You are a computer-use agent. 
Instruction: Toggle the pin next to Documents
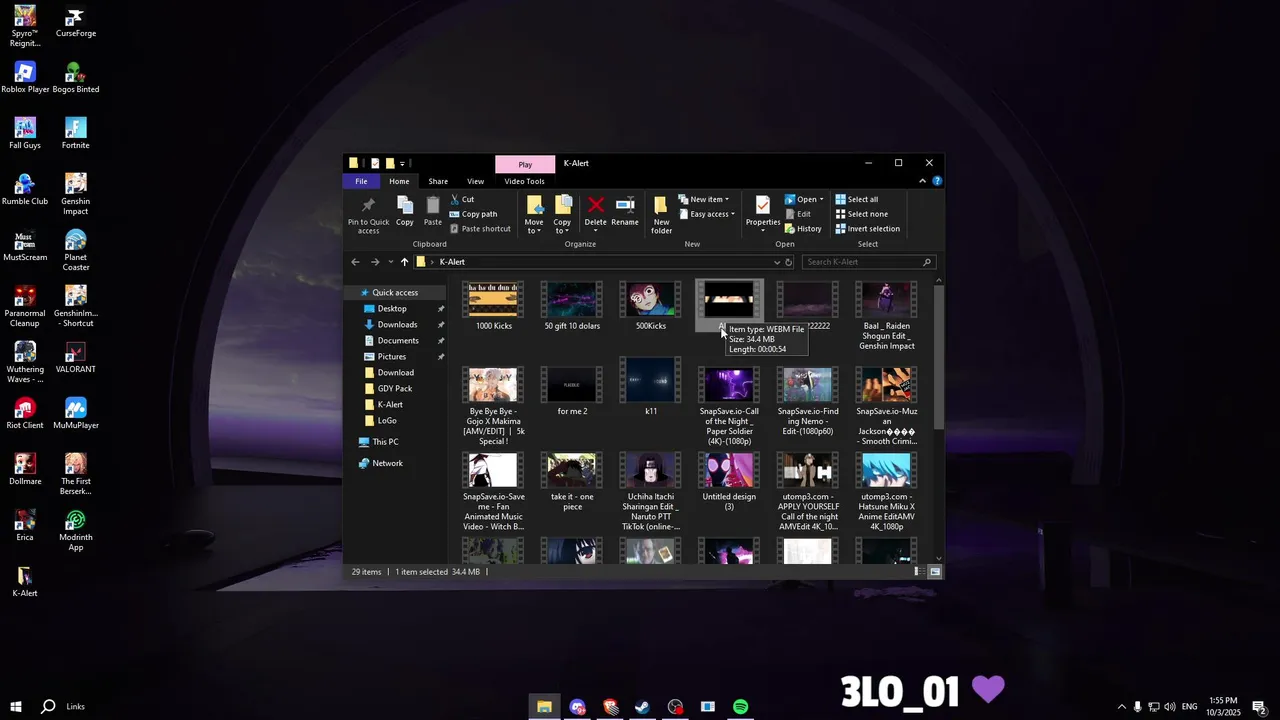[441, 341]
